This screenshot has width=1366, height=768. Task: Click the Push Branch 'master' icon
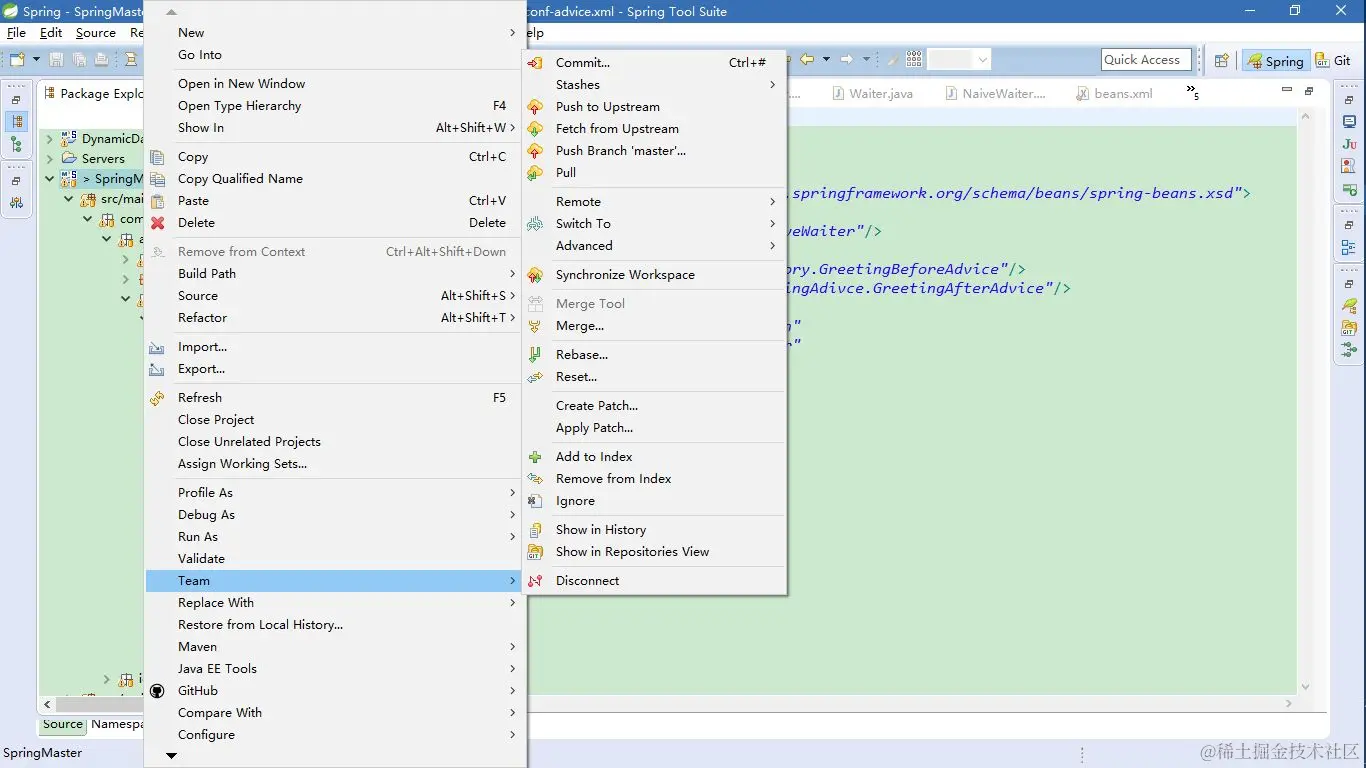(535, 151)
